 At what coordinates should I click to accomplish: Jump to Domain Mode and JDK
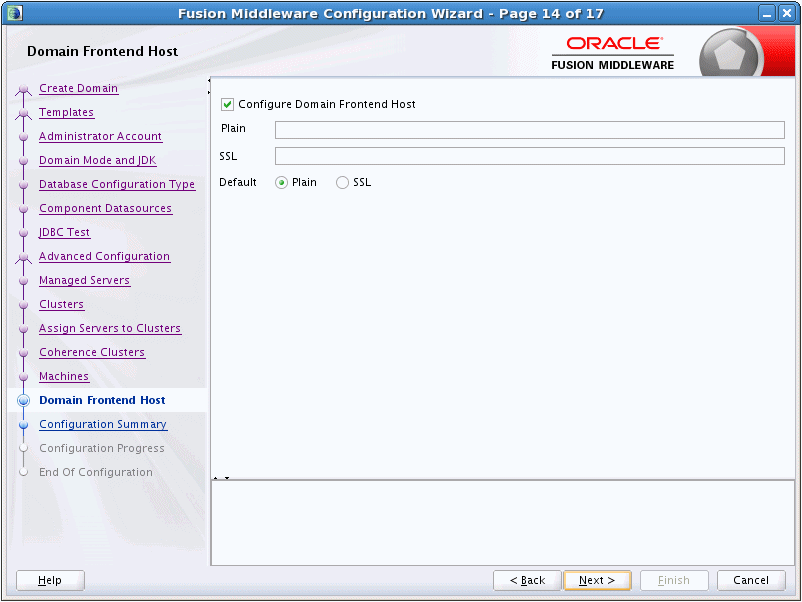[98, 160]
